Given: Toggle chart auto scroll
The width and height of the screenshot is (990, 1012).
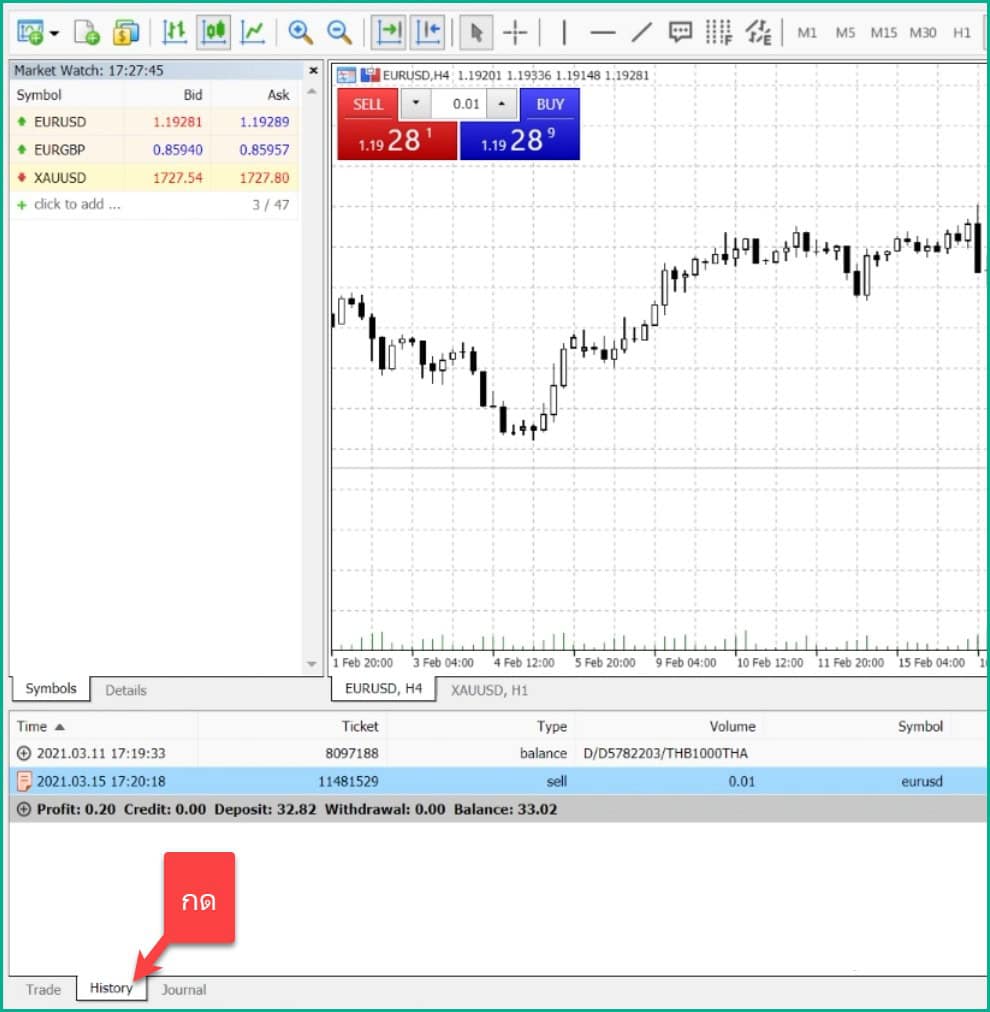Looking at the screenshot, I should tap(389, 32).
